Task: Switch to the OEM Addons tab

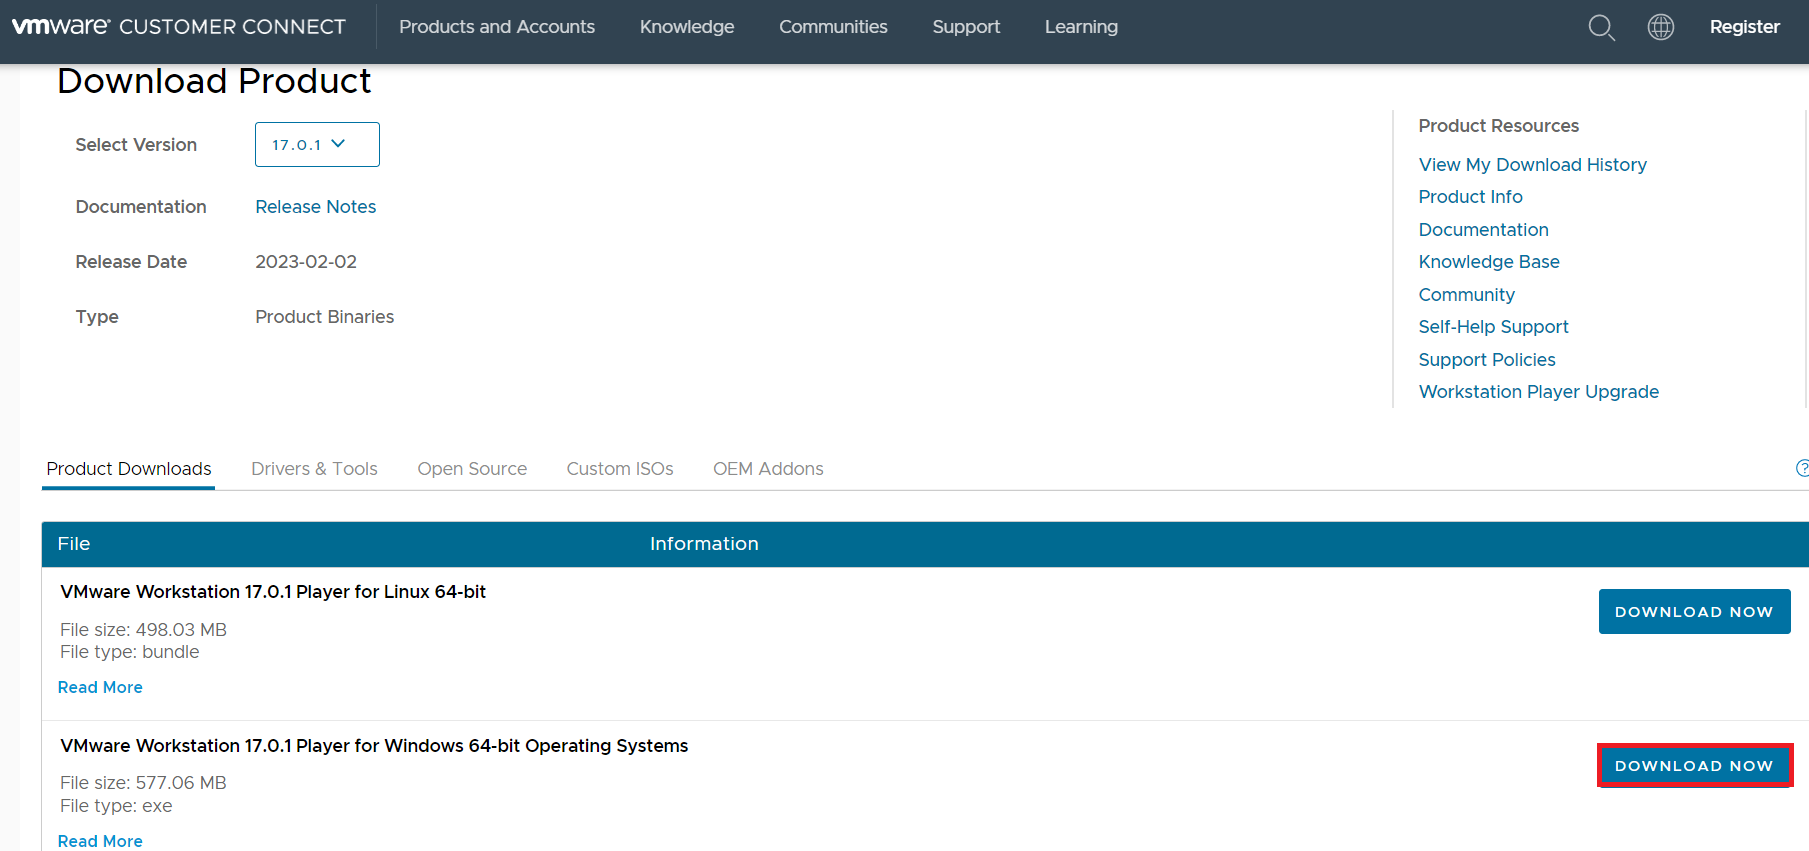Action: coord(768,469)
